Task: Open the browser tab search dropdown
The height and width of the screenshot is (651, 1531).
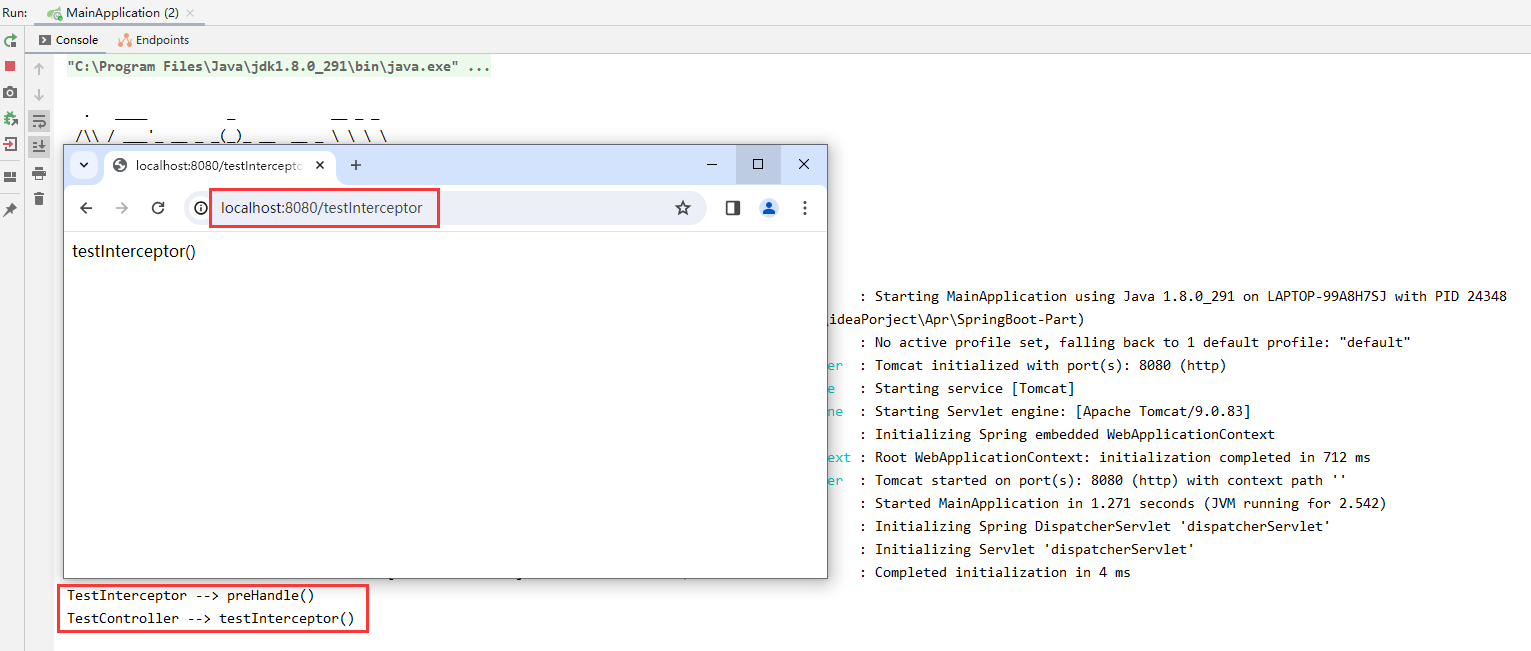Action: pyautogui.click(x=84, y=165)
